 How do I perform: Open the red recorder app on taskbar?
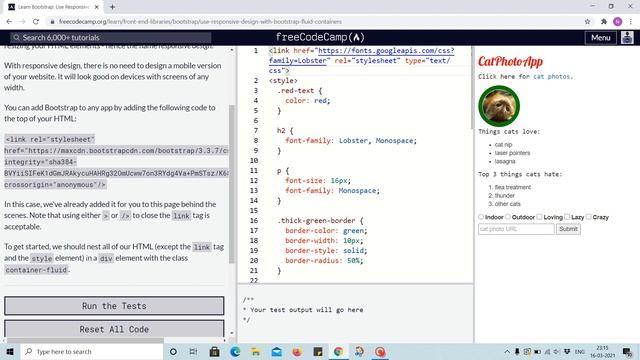pyautogui.click(x=380, y=351)
